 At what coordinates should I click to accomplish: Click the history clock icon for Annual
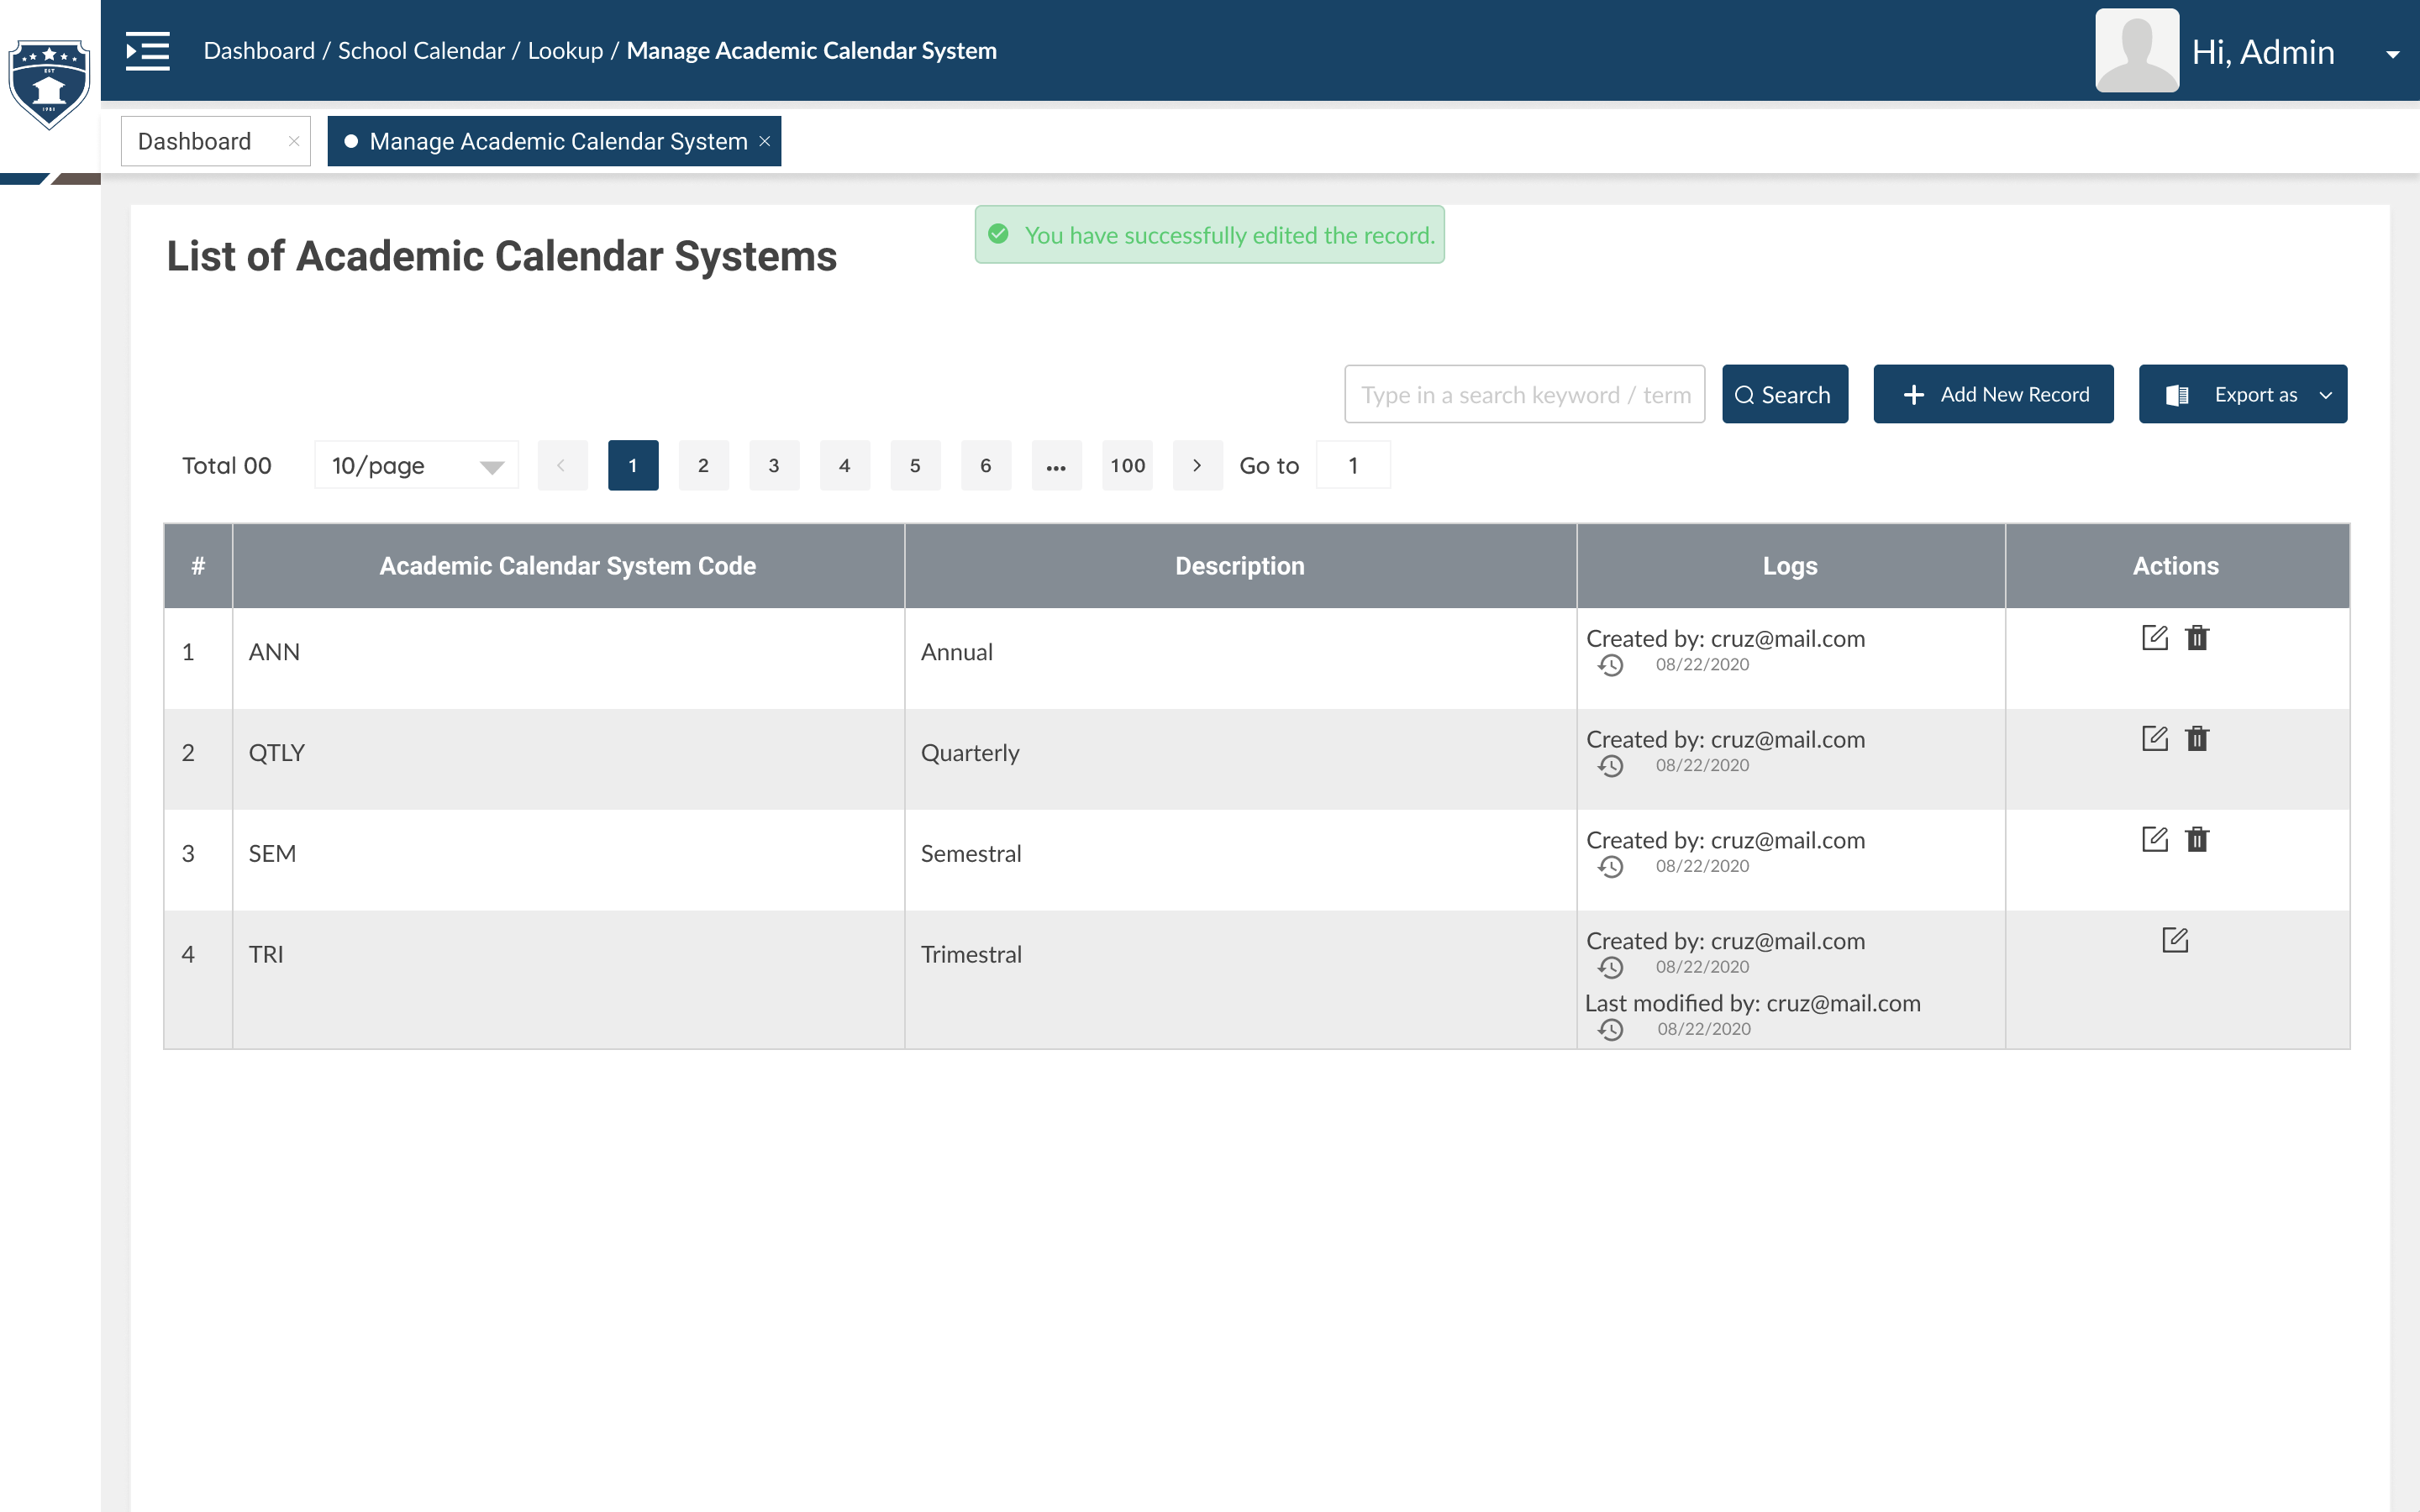tap(1612, 665)
